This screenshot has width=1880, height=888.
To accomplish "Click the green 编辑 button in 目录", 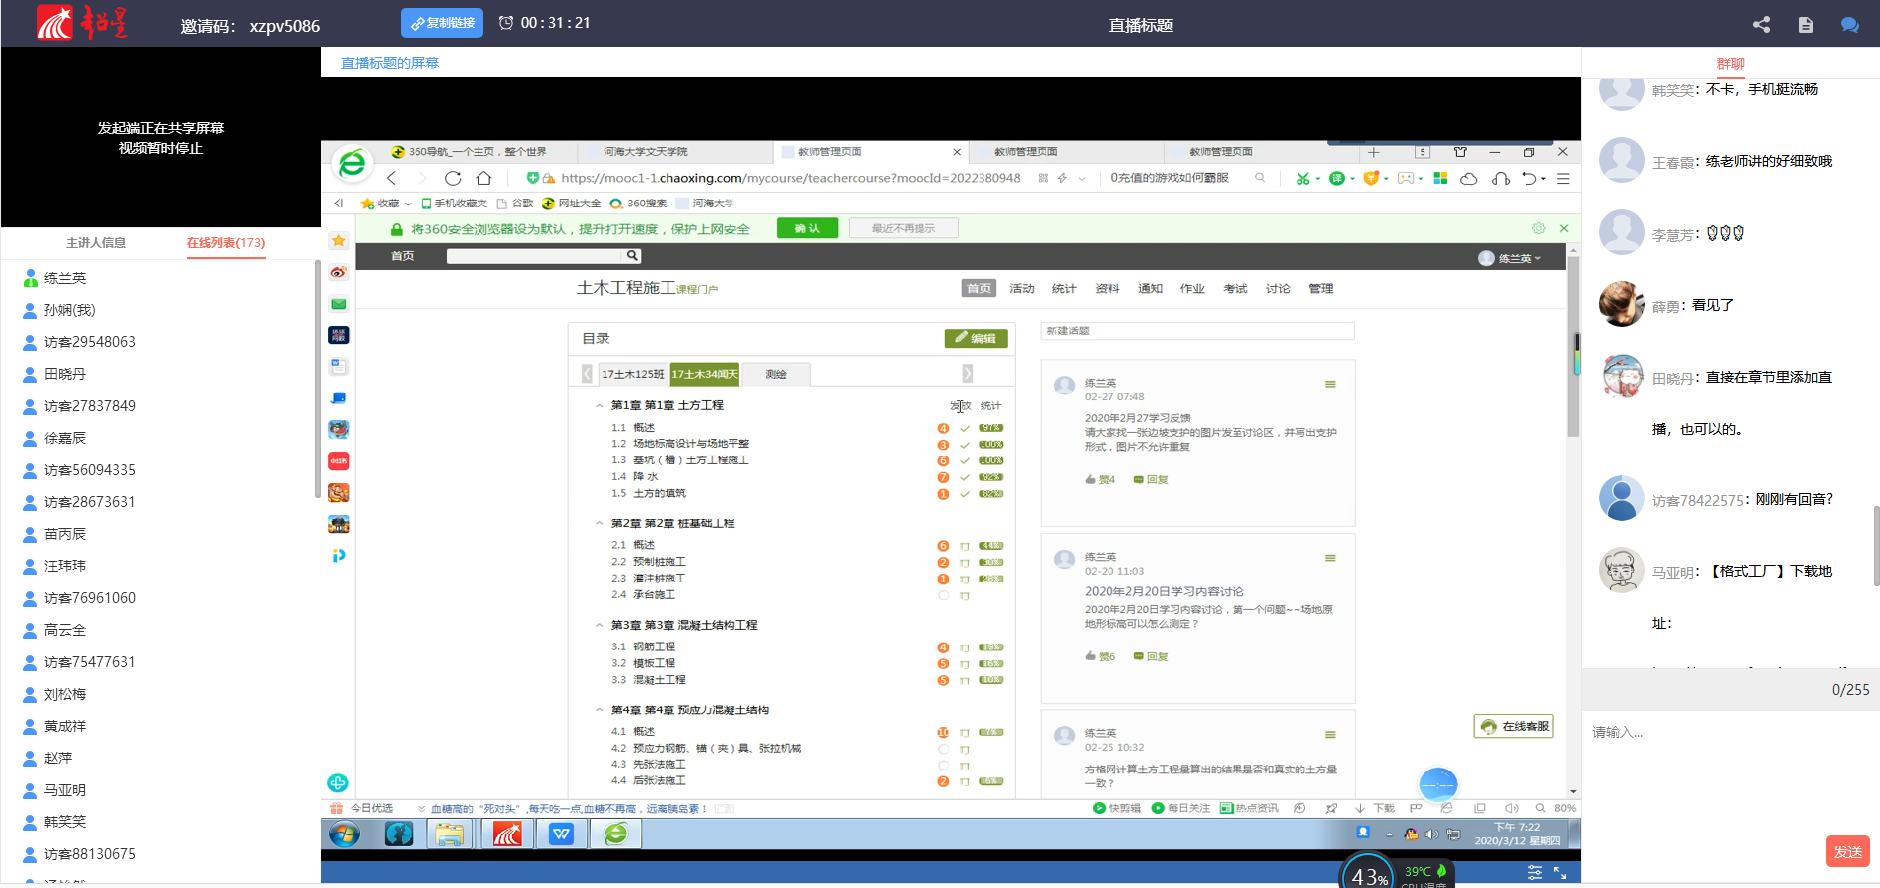I will coord(975,338).
